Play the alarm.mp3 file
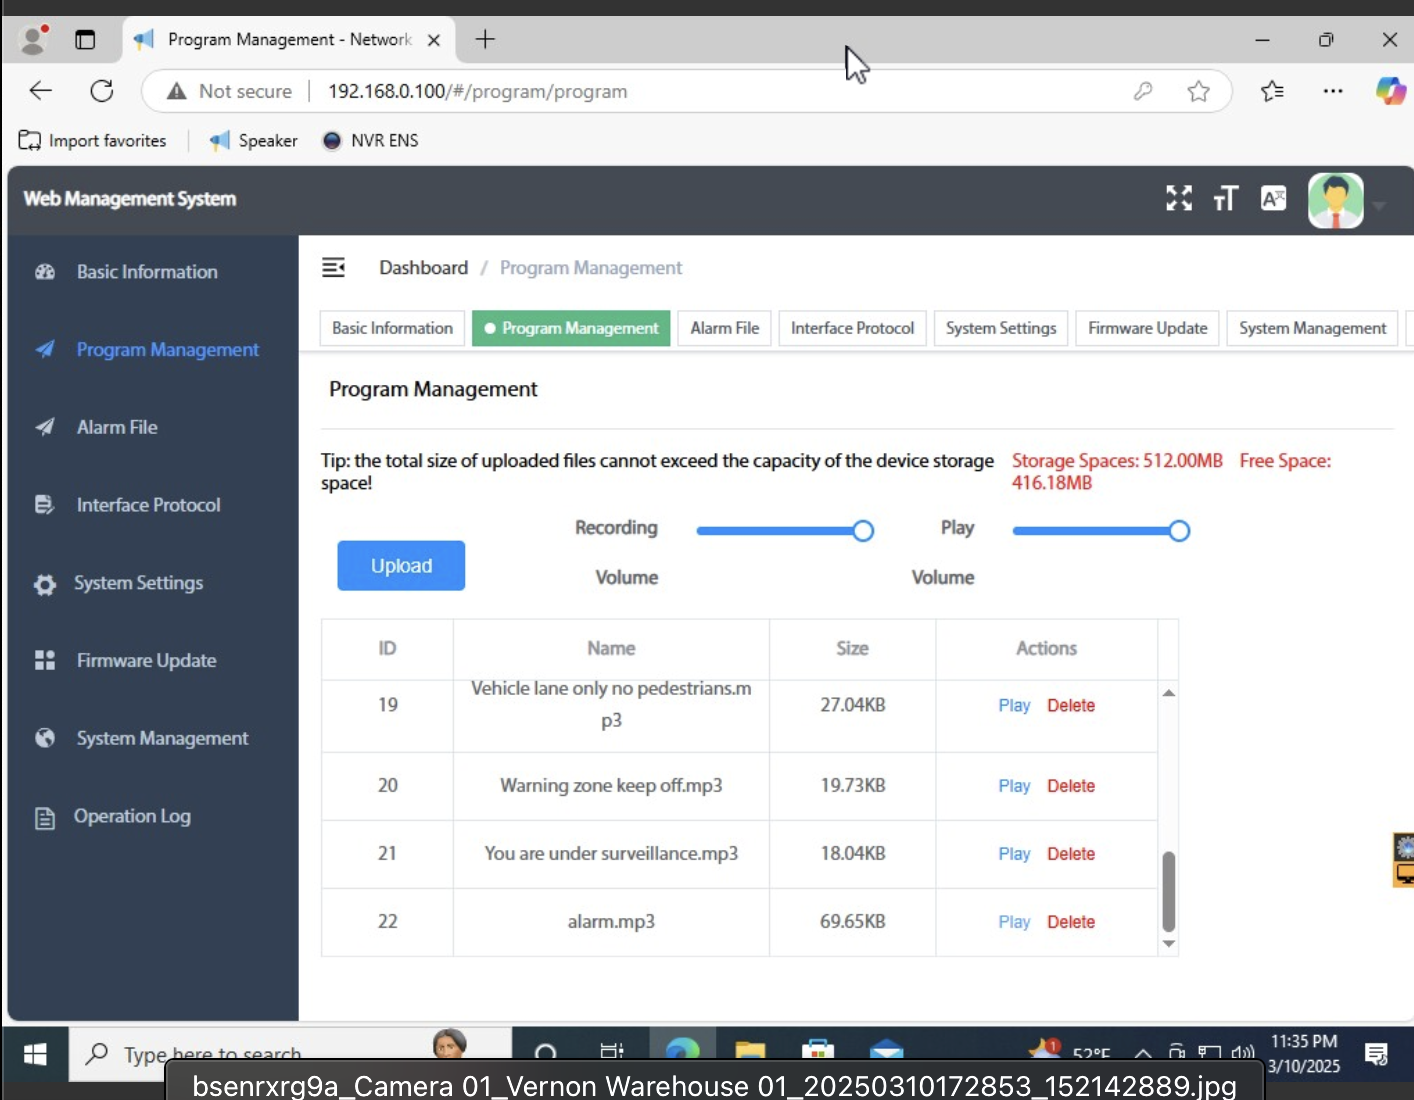The image size is (1414, 1100). coord(1014,922)
